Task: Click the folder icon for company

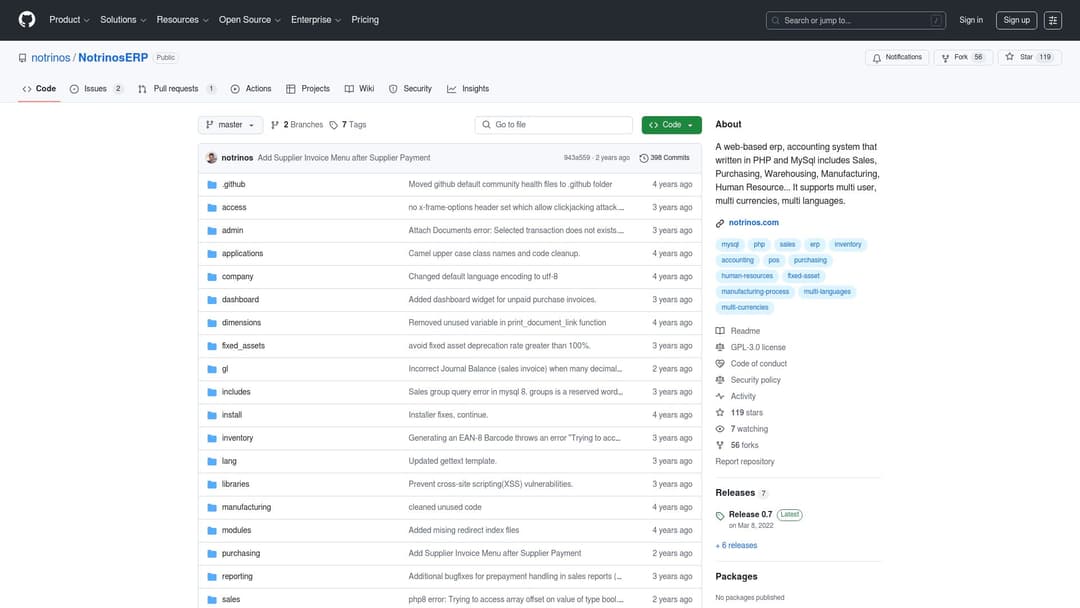Action: pyautogui.click(x=212, y=277)
